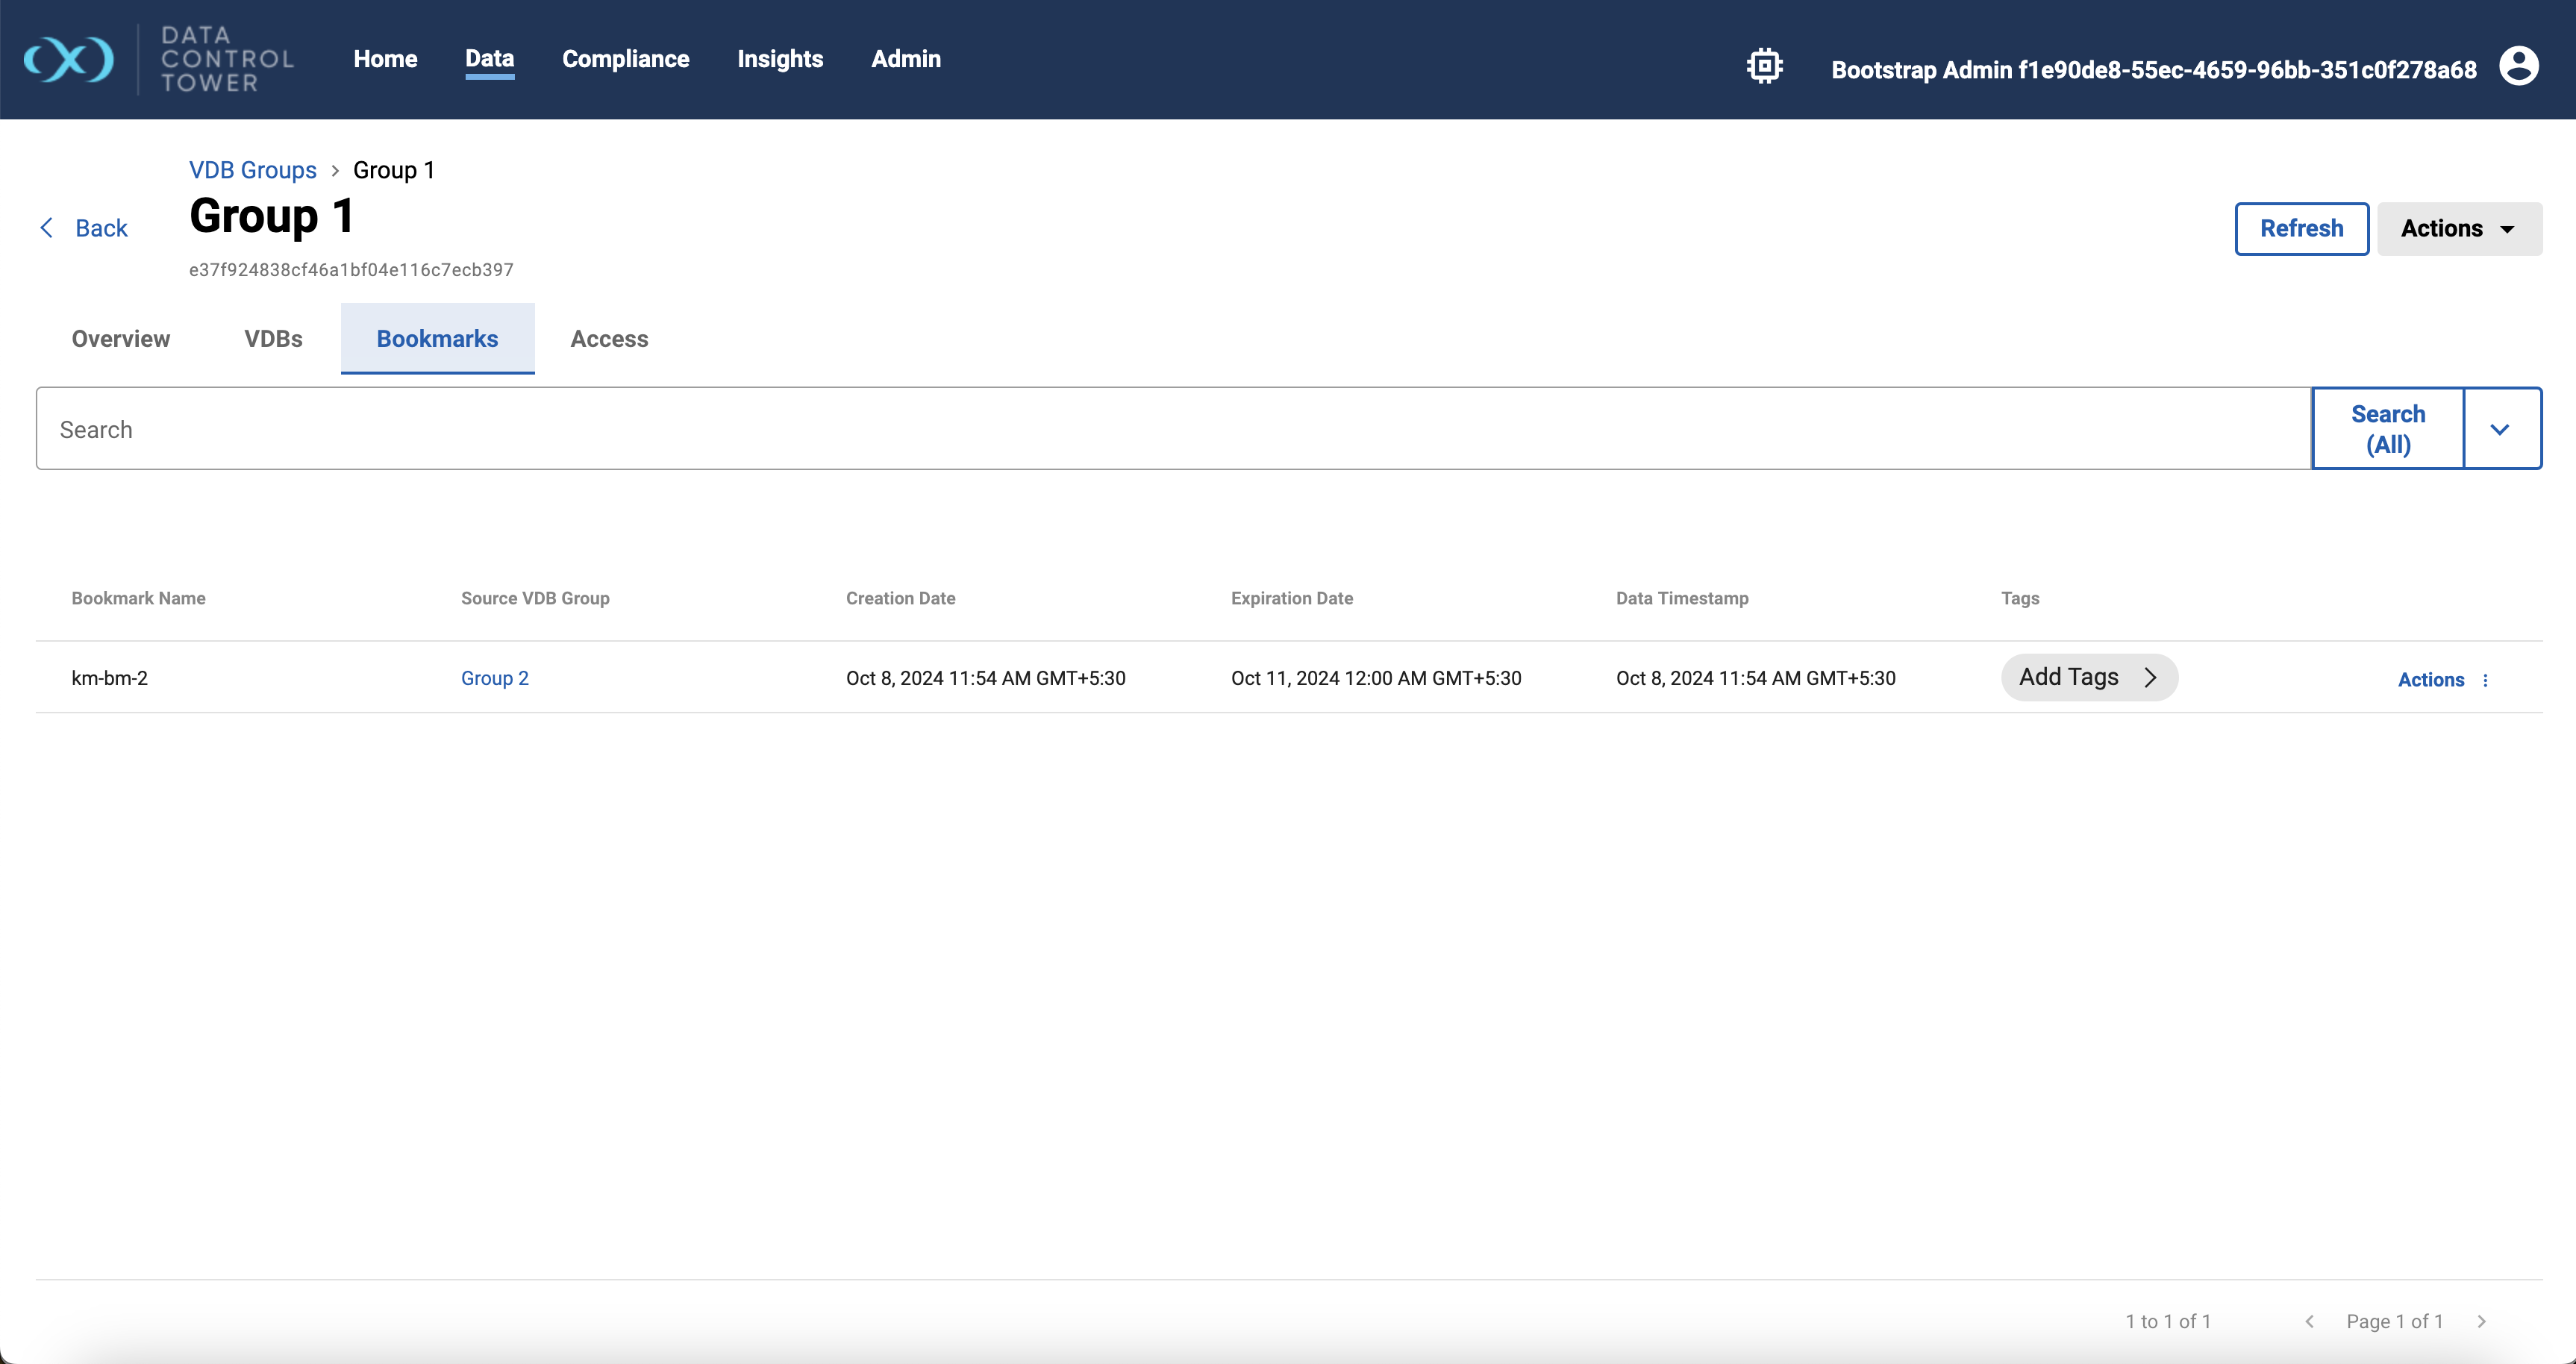
Task: Click the Back arrow icon
Action: tap(46, 228)
